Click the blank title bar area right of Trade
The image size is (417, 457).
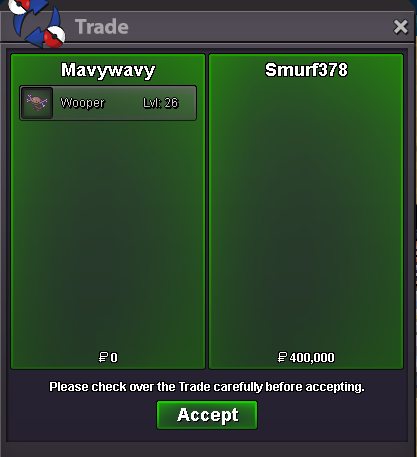[x=260, y=27]
